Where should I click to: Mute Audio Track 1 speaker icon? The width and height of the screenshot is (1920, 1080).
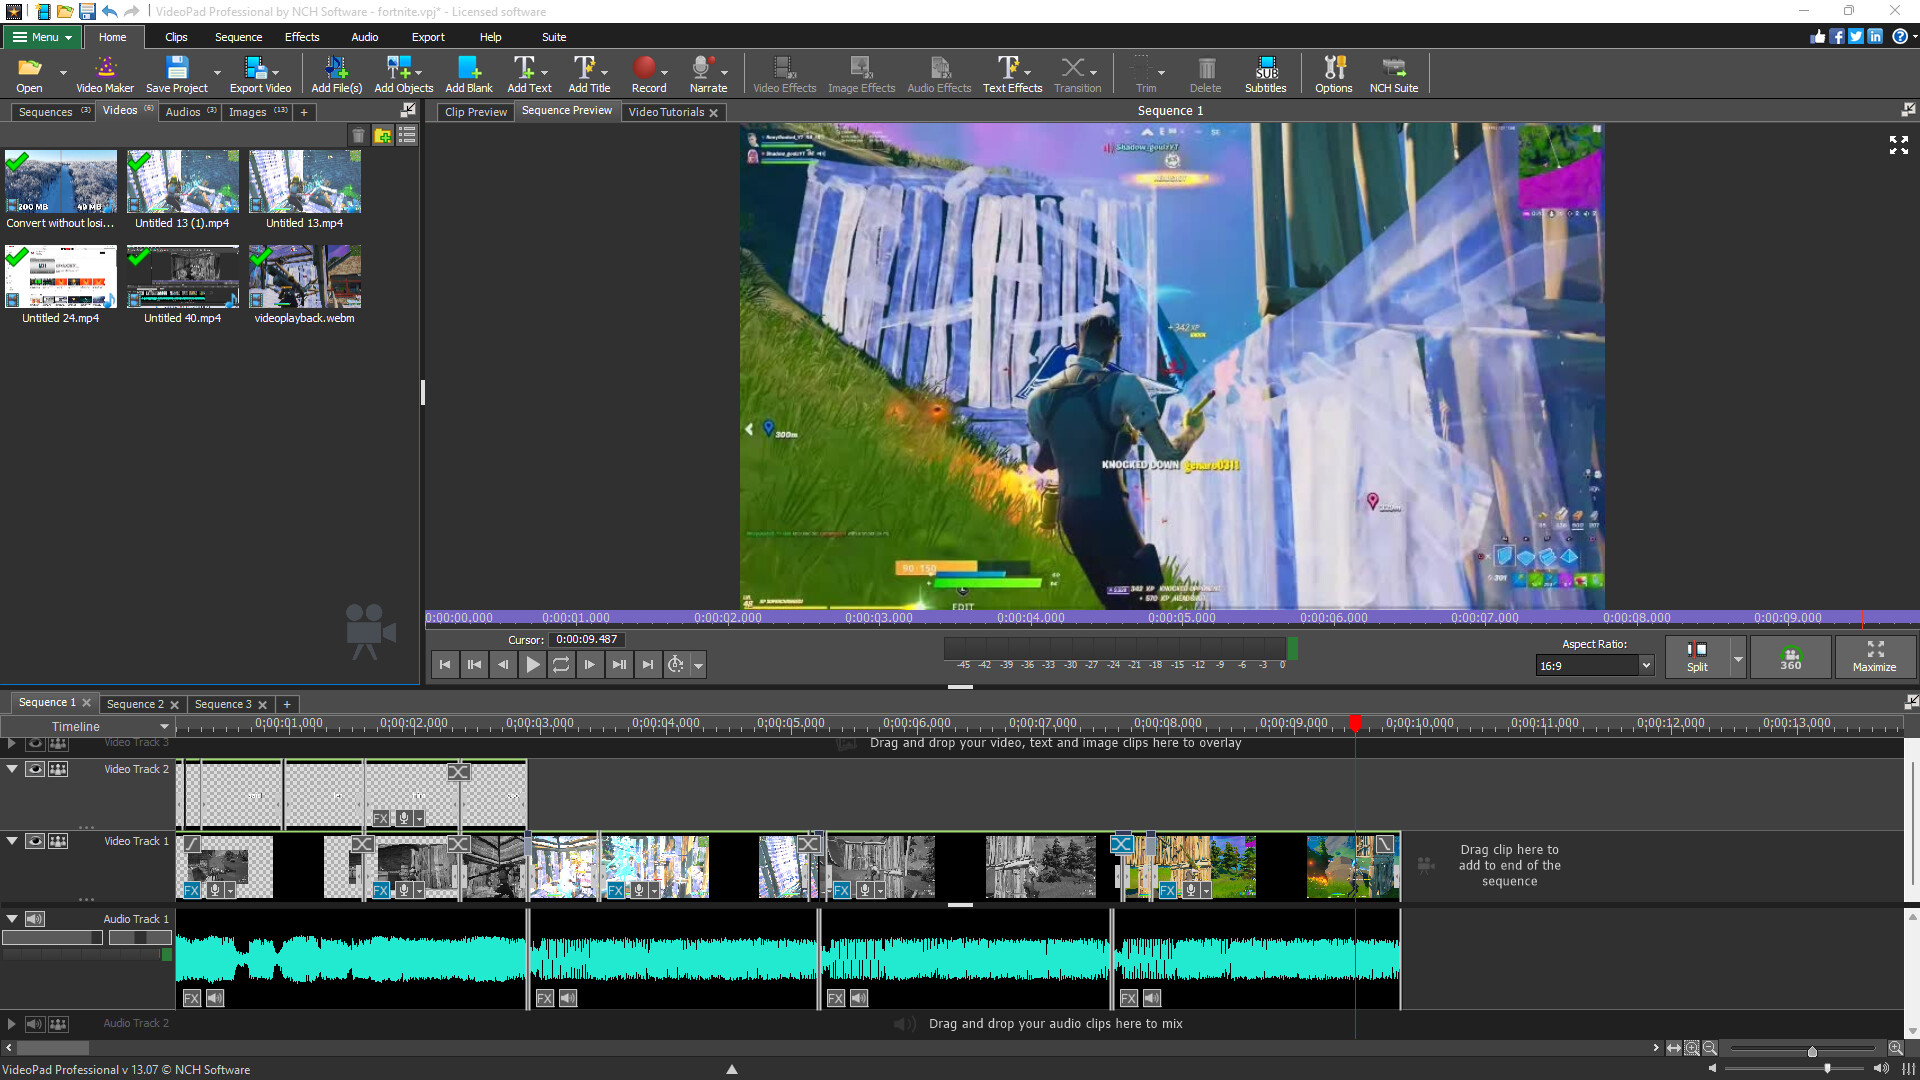34,919
